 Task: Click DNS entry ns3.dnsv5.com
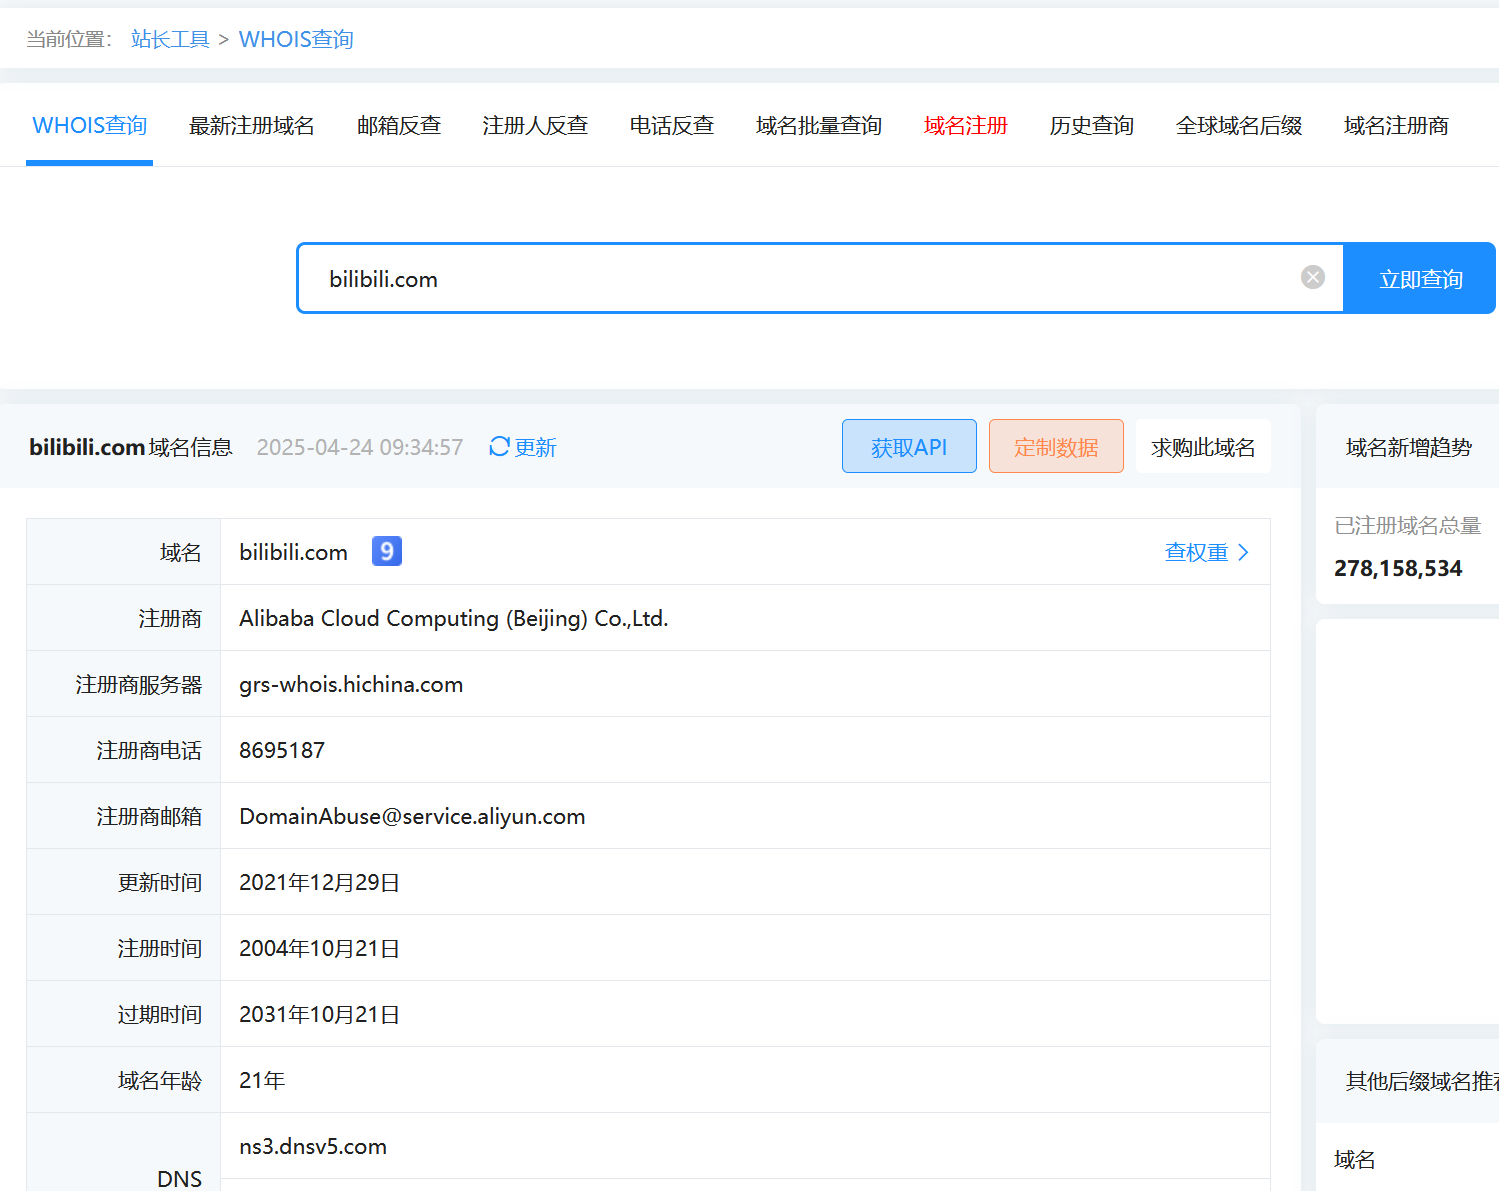[x=313, y=1146]
